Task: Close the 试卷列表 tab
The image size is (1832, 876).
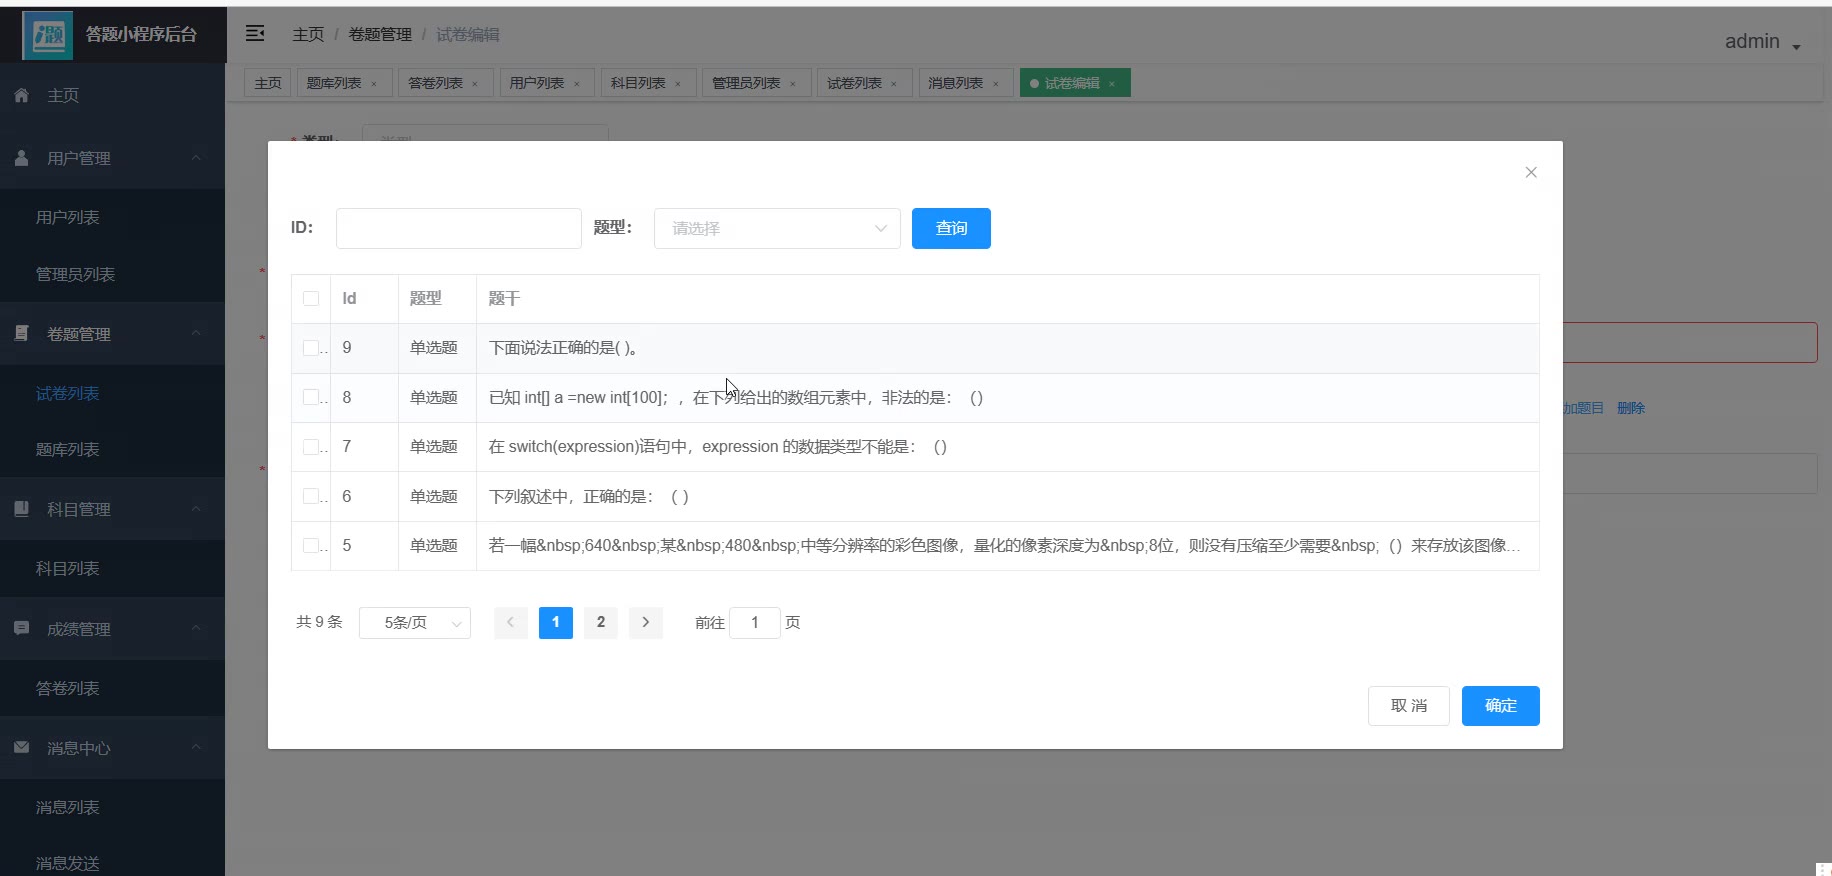Action: (x=894, y=84)
